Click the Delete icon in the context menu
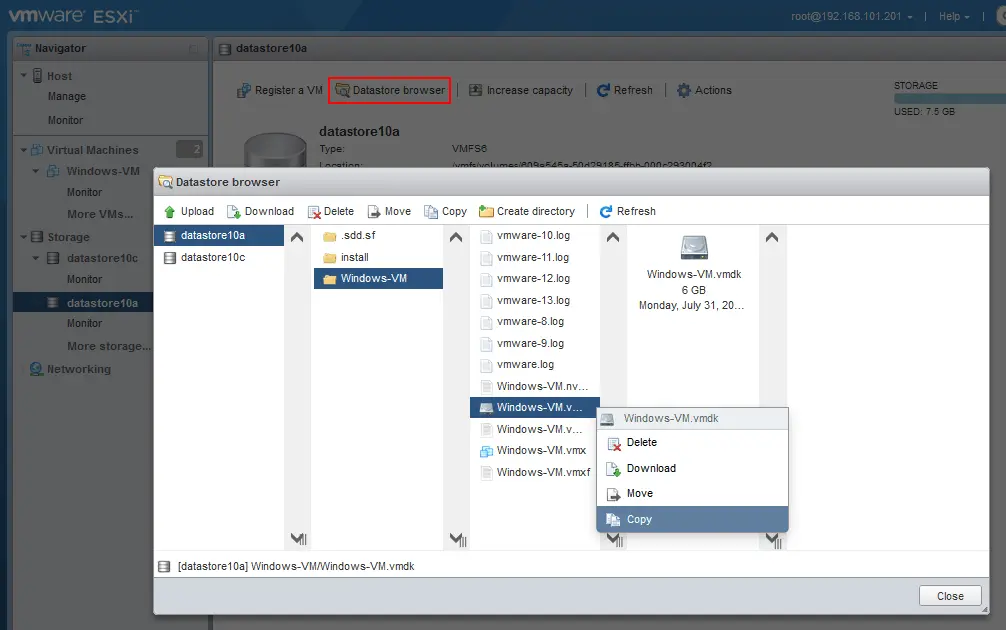 (614, 443)
